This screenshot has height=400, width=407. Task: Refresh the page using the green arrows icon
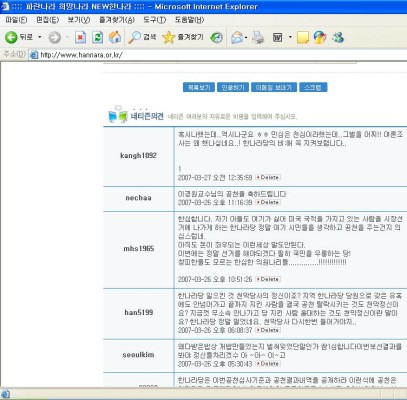(x=97, y=37)
